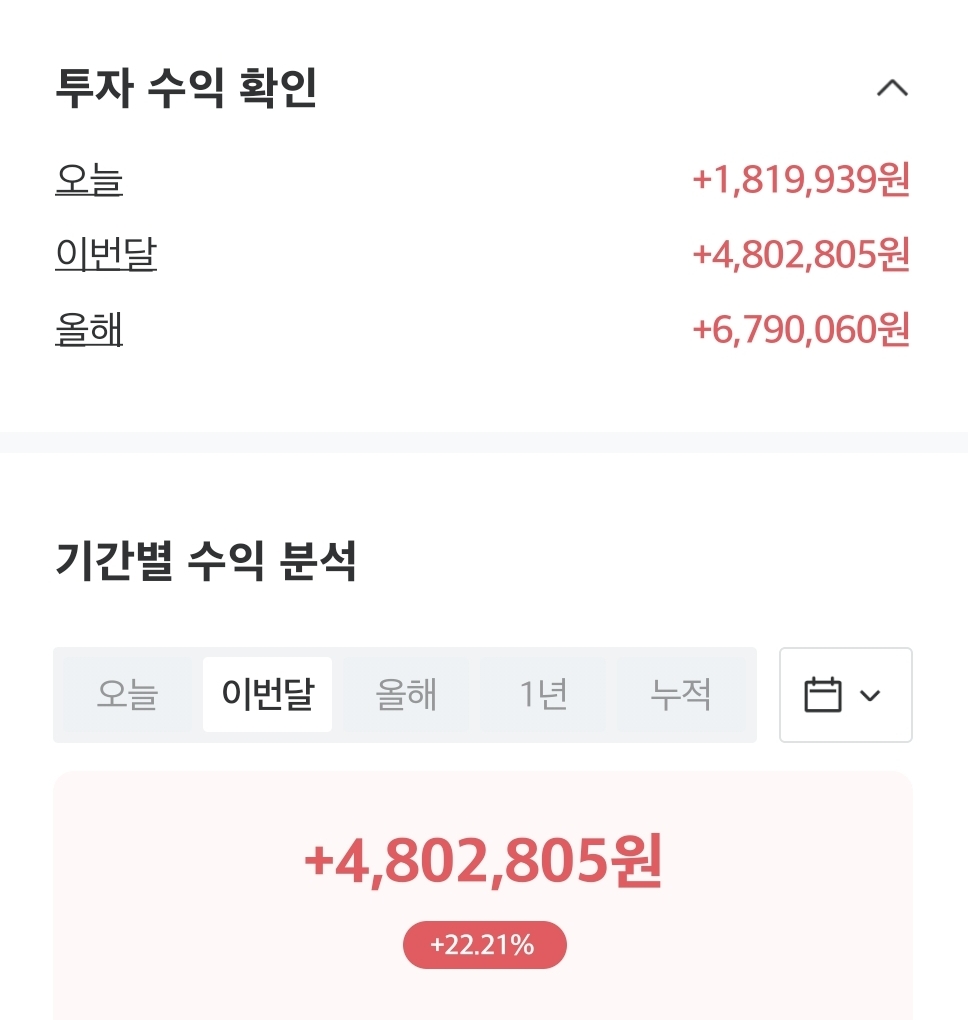Image resolution: width=968 pixels, height=1020 pixels.
Task: Tap the yearly profit amount +6,790,060원
Action: click(800, 329)
